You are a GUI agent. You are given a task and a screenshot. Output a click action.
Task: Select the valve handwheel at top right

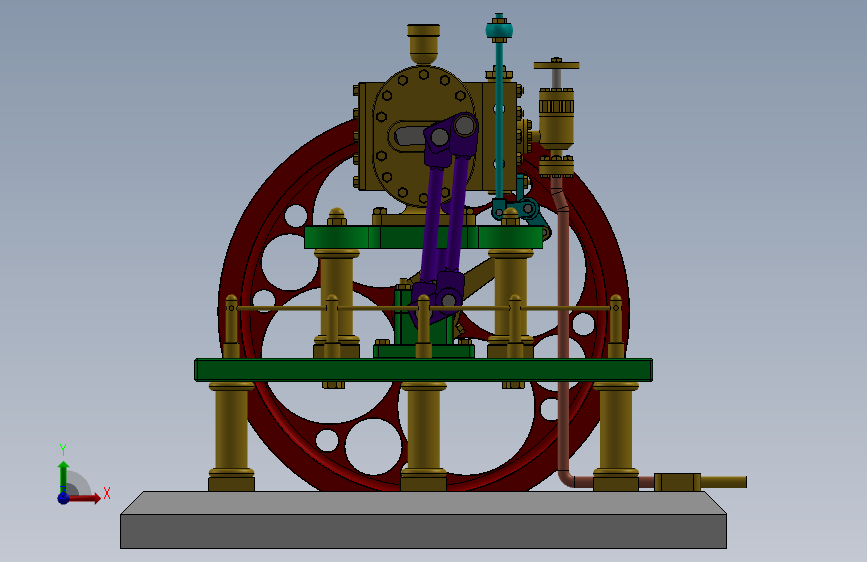(x=556, y=65)
